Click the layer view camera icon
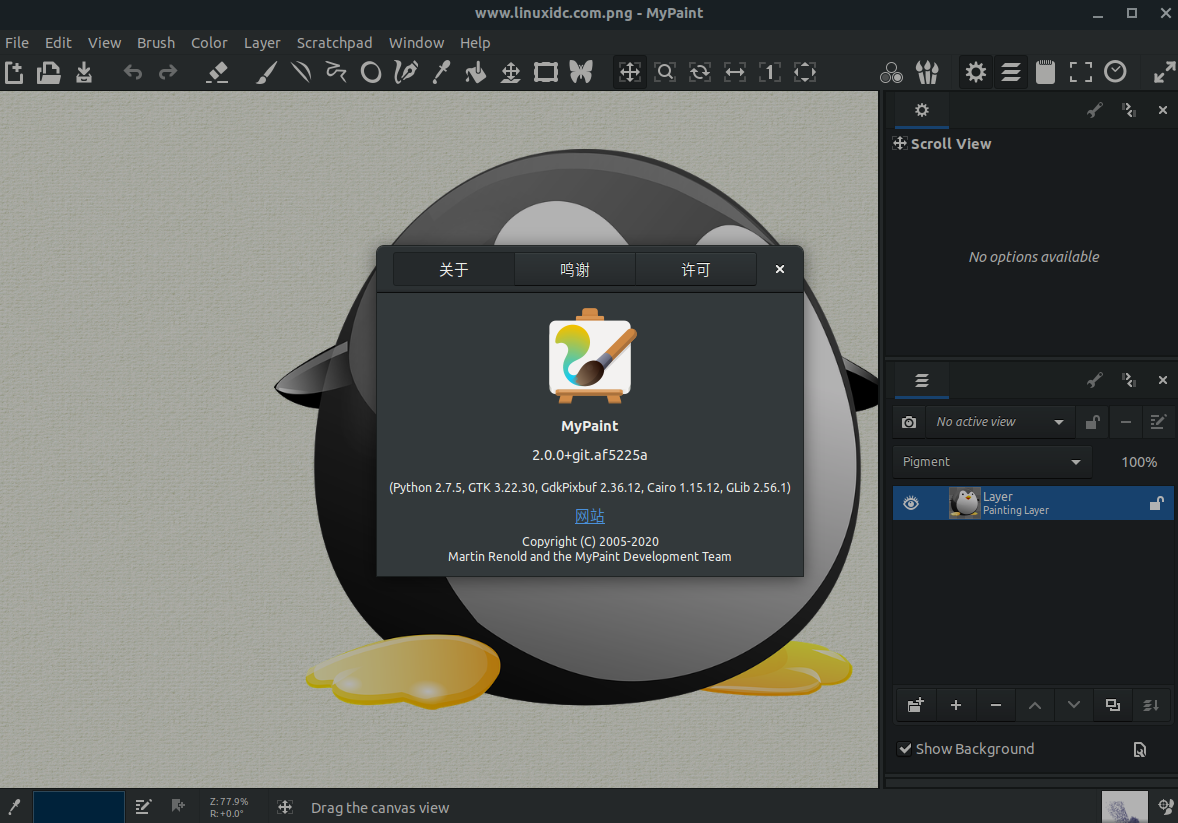The height and width of the screenshot is (823, 1178). point(909,422)
